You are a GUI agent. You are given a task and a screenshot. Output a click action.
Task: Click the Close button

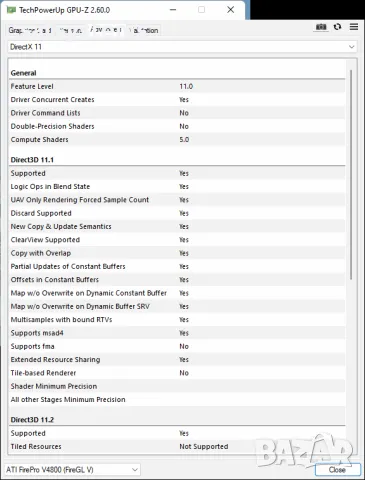click(x=337, y=470)
